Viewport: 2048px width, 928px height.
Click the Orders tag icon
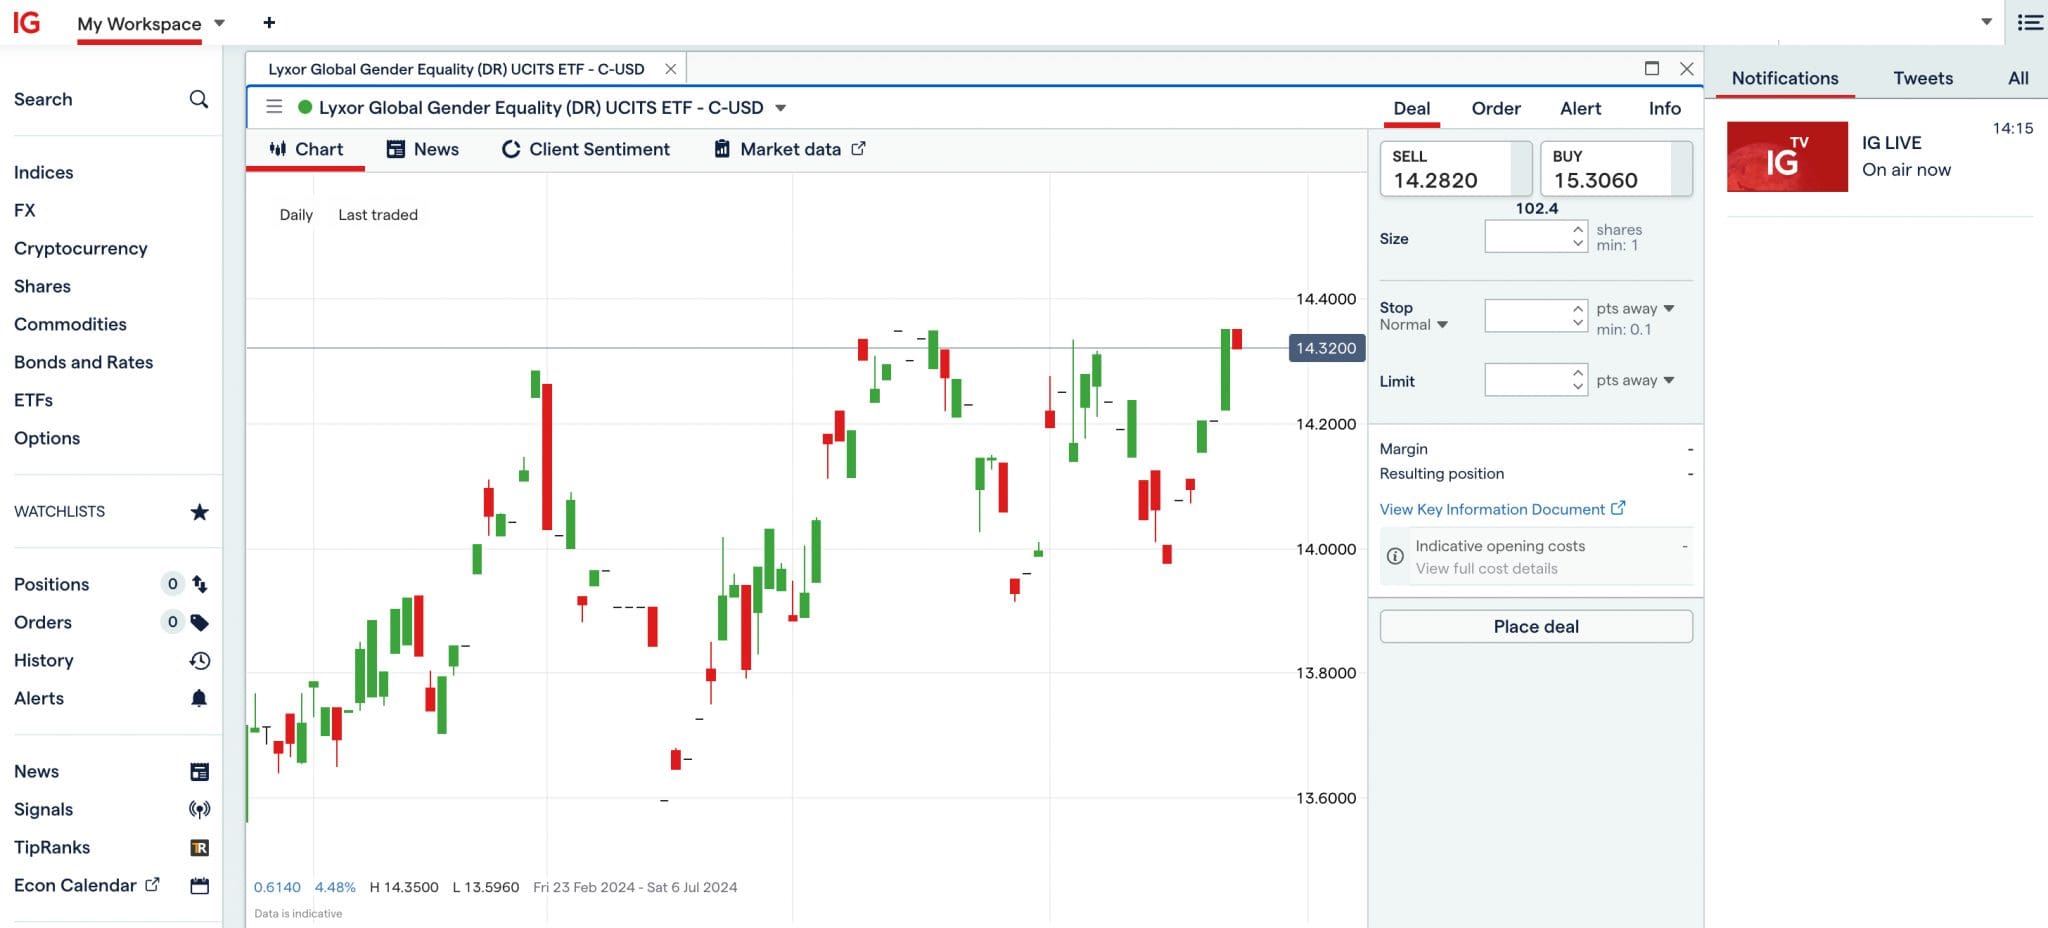[x=200, y=622]
